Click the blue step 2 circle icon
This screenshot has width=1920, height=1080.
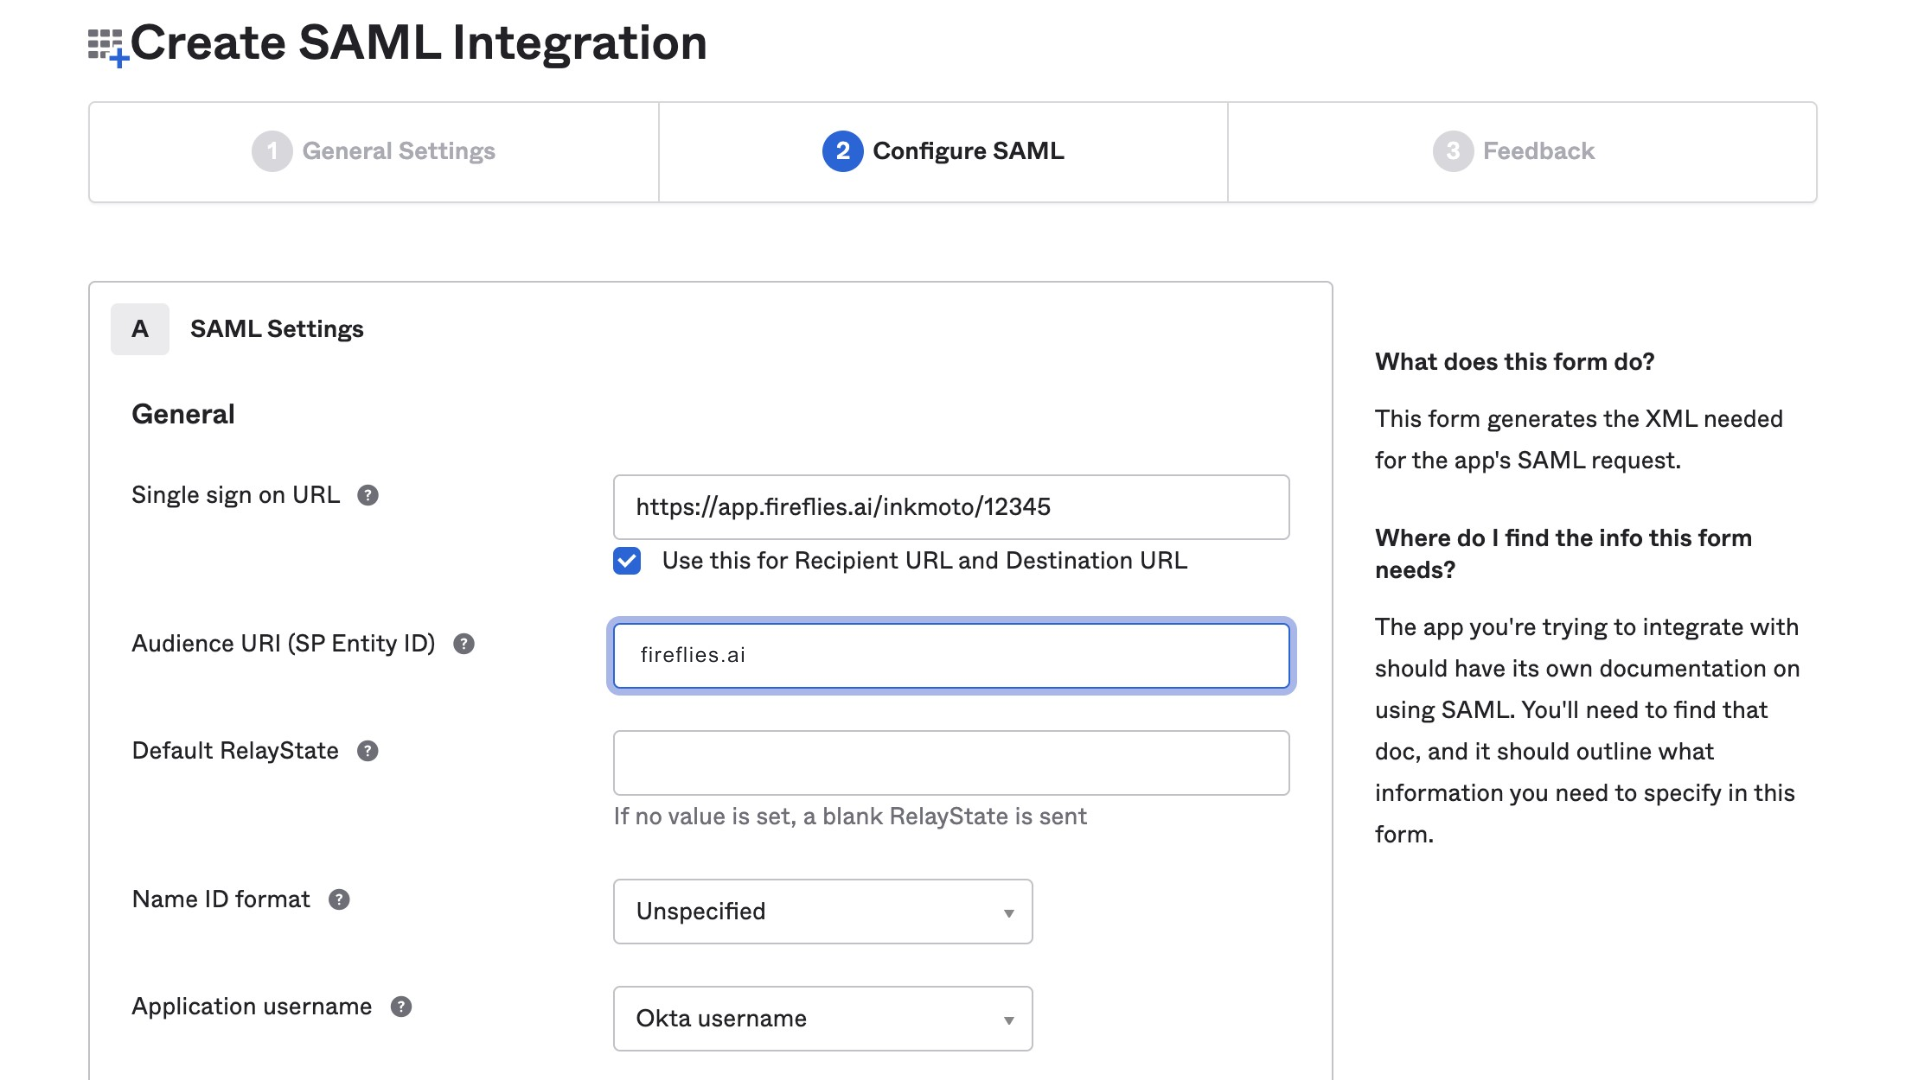pos(842,152)
